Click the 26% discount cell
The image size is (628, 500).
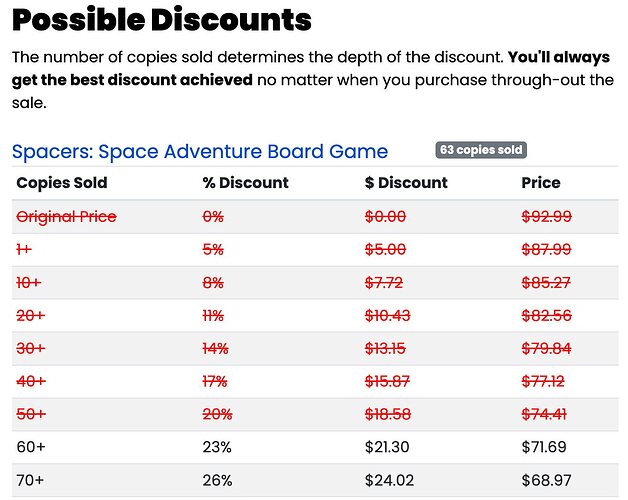pyautogui.click(x=217, y=480)
